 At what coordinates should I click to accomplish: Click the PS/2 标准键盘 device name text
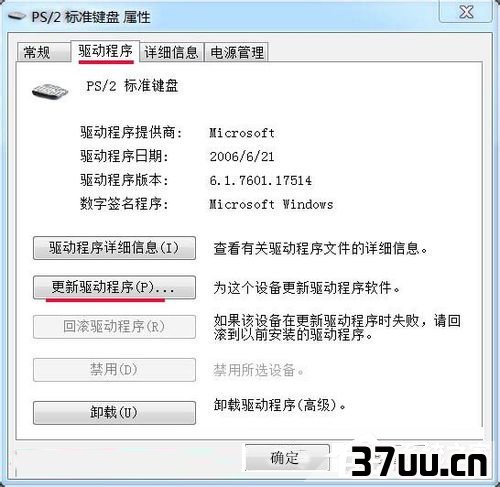click(132, 86)
